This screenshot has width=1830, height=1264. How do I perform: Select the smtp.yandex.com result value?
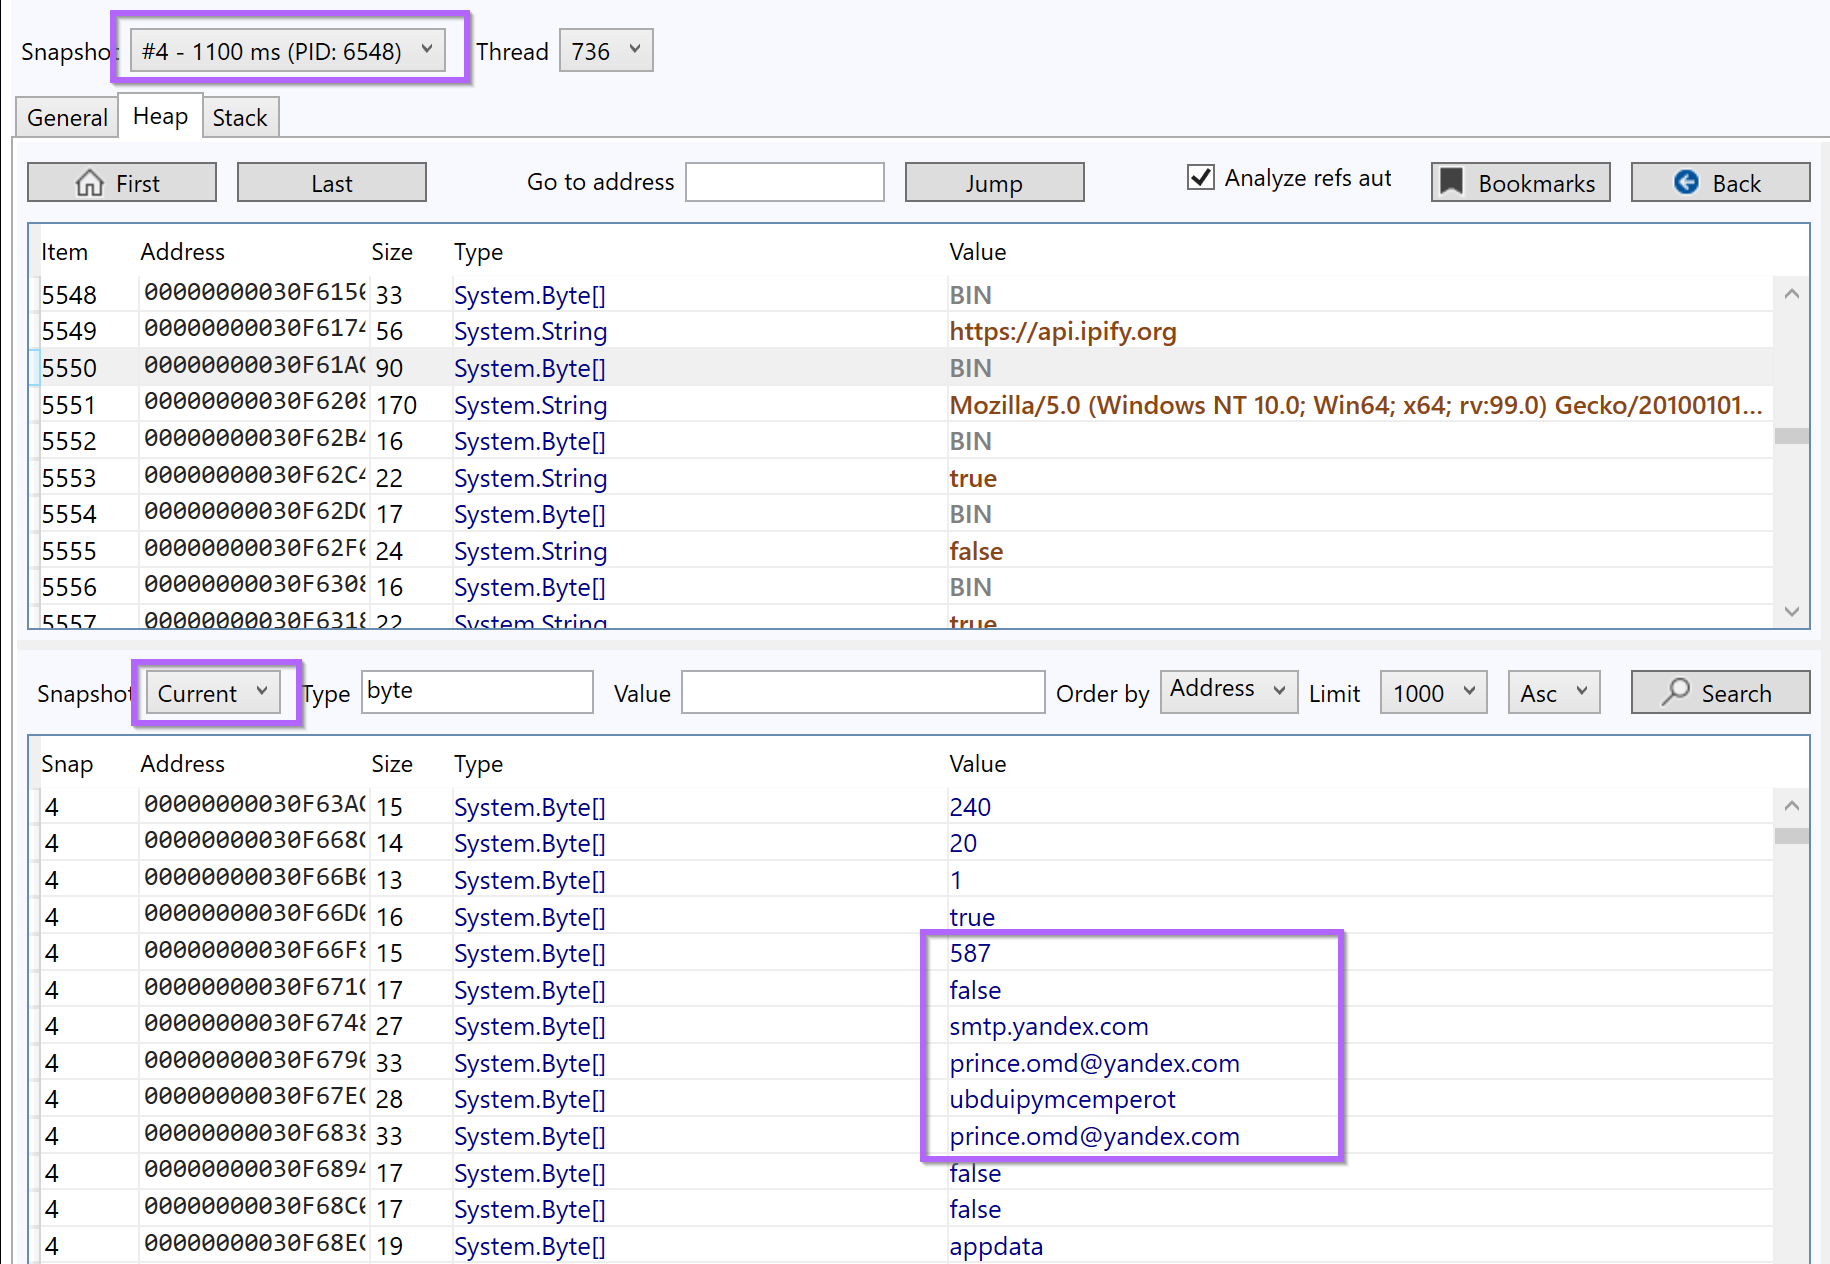coord(1049,1026)
